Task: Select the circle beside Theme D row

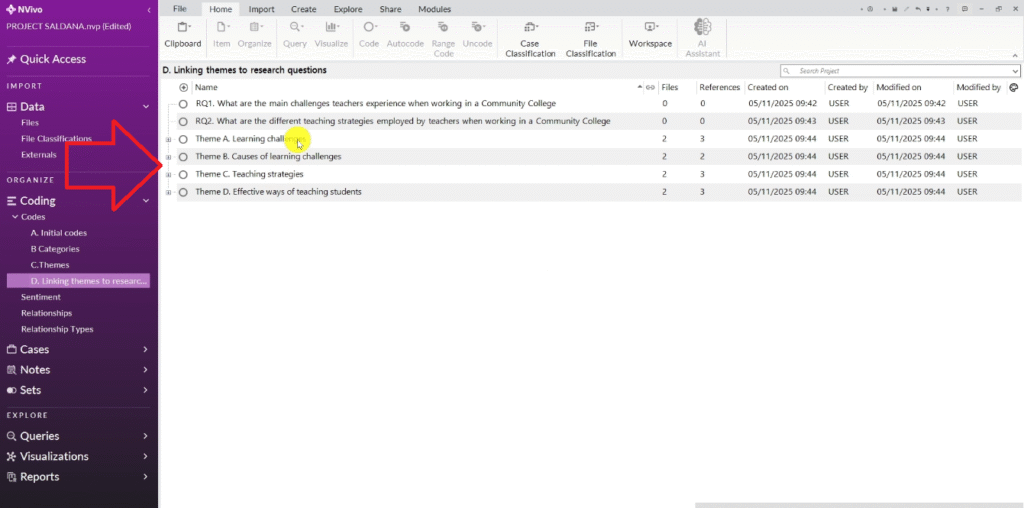Action: click(x=184, y=192)
